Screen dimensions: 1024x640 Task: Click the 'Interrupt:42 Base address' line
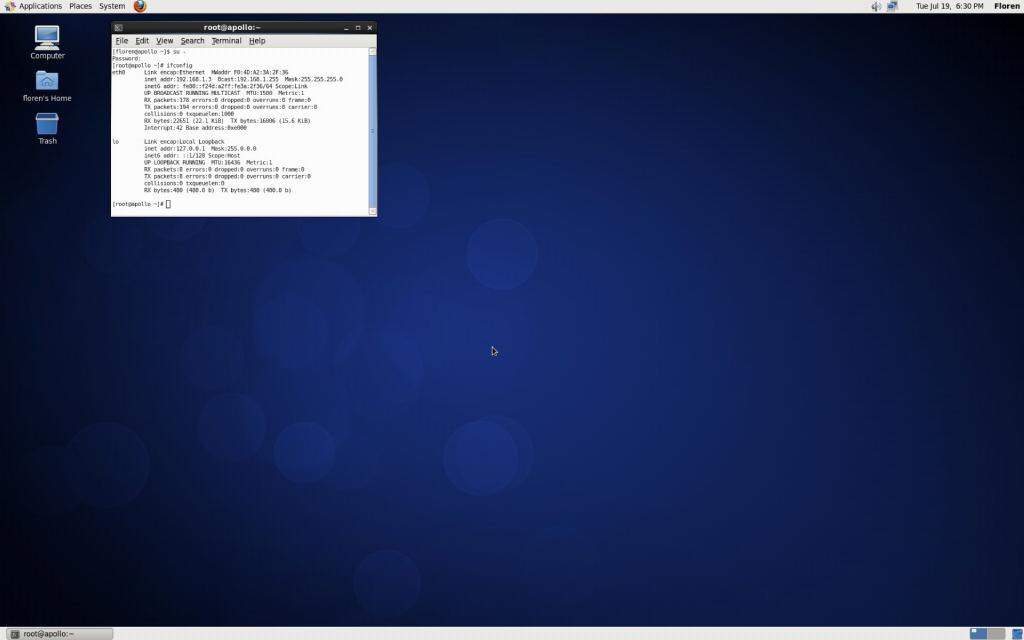coord(195,128)
